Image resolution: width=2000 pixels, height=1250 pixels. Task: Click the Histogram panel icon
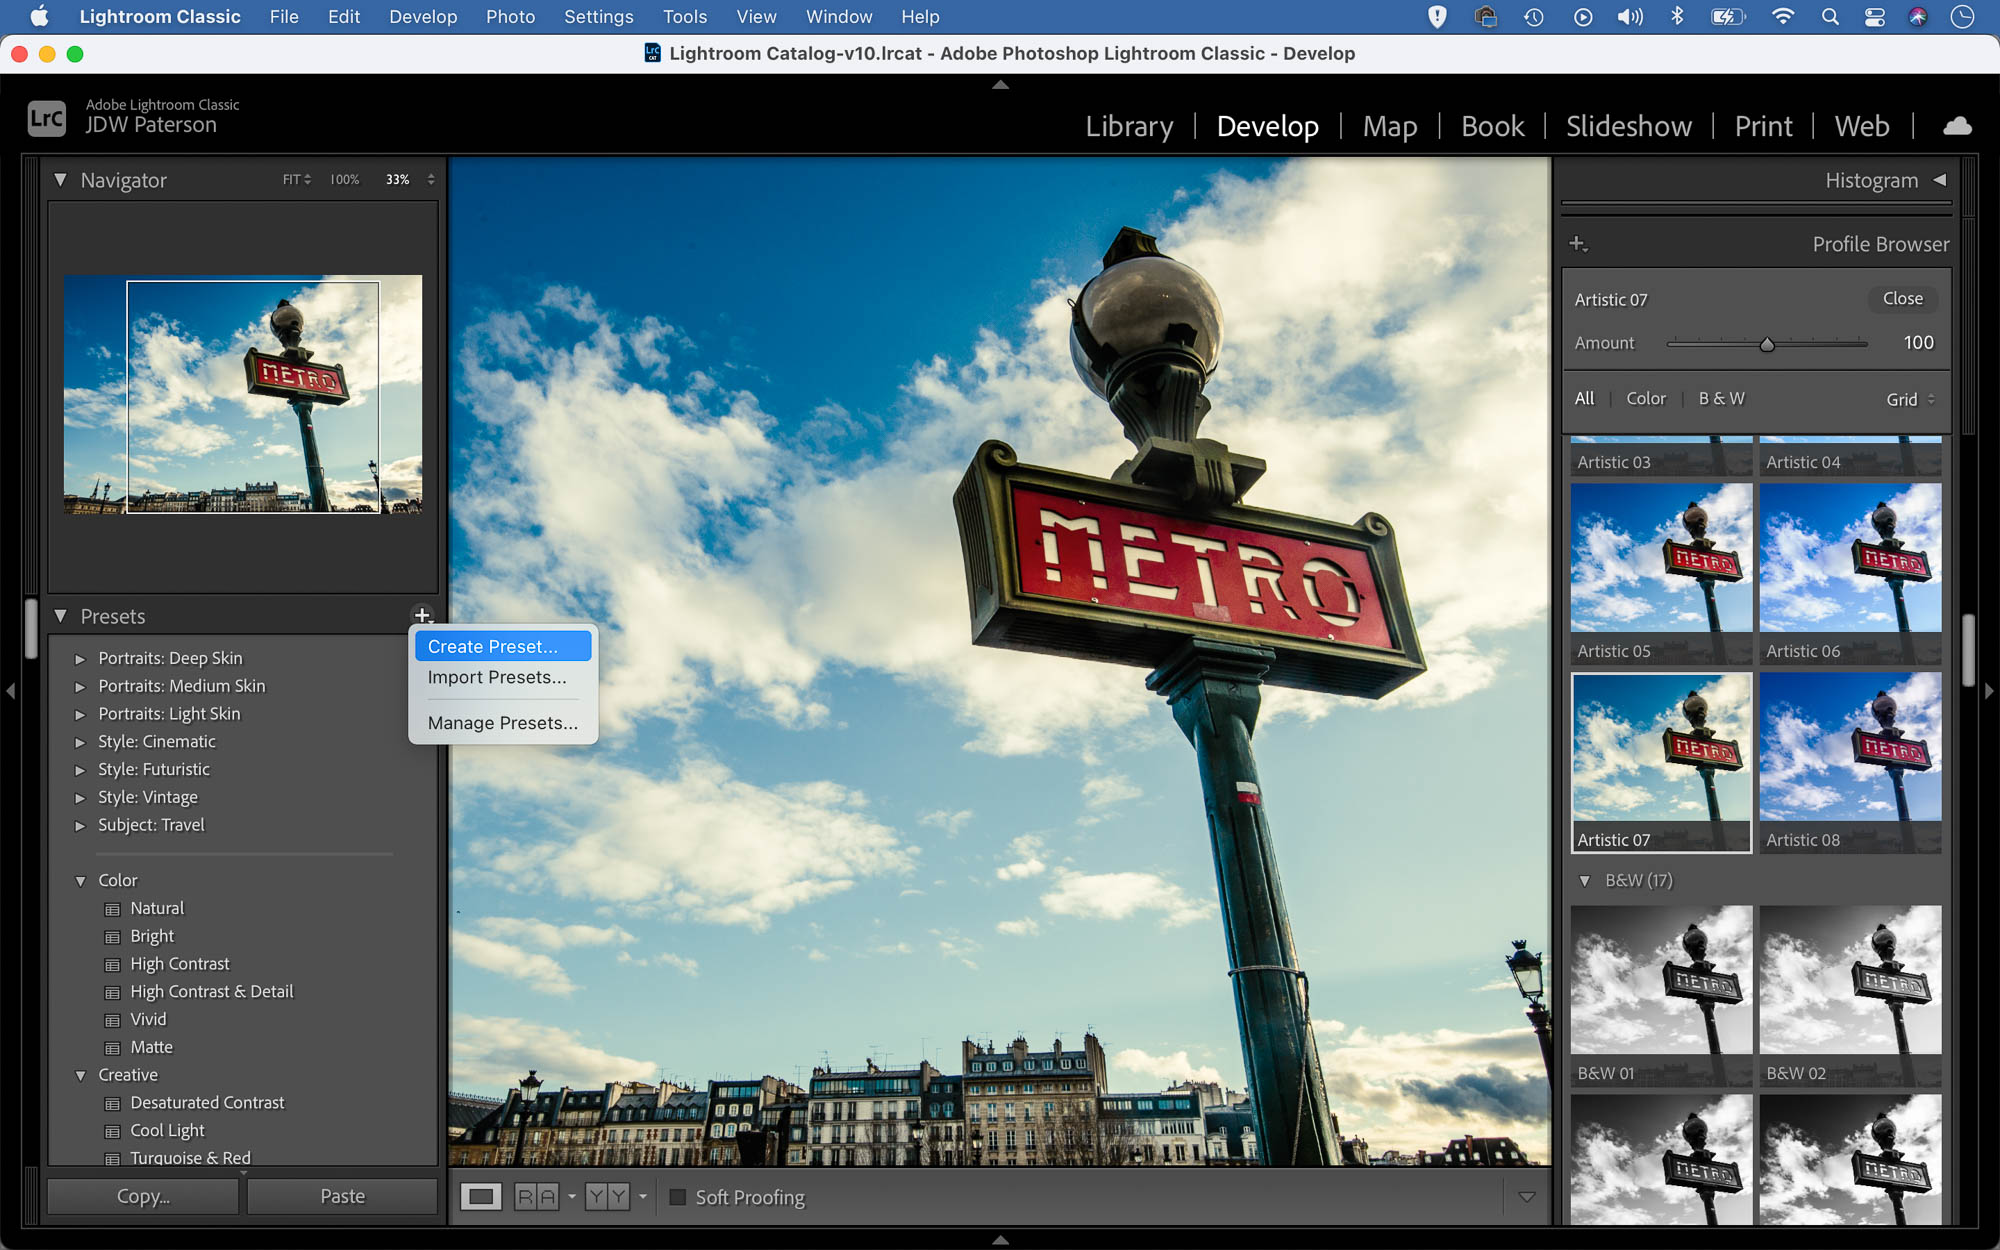1942,180
